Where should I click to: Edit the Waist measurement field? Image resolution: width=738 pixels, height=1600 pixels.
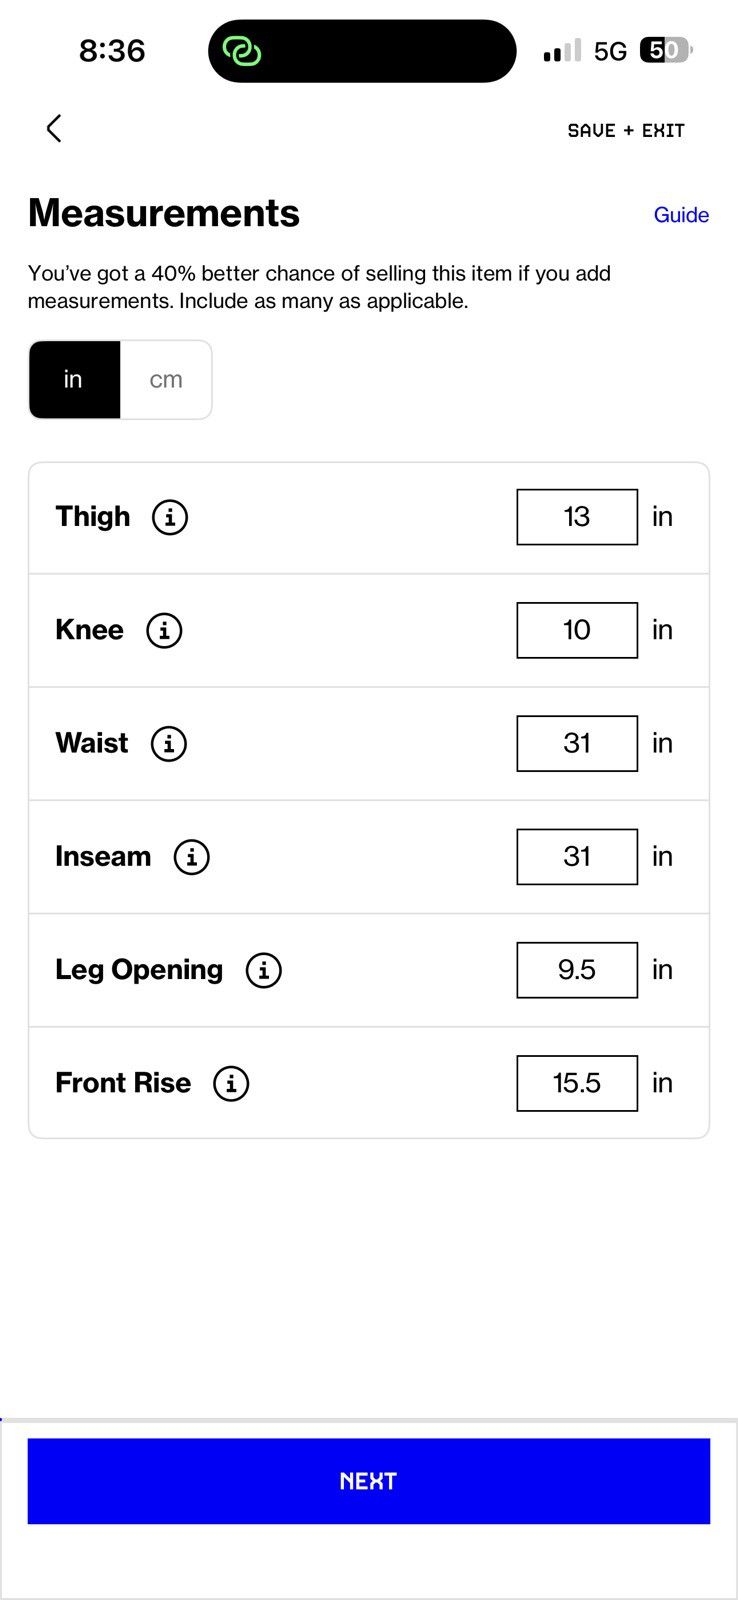pyautogui.click(x=577, y=743)
